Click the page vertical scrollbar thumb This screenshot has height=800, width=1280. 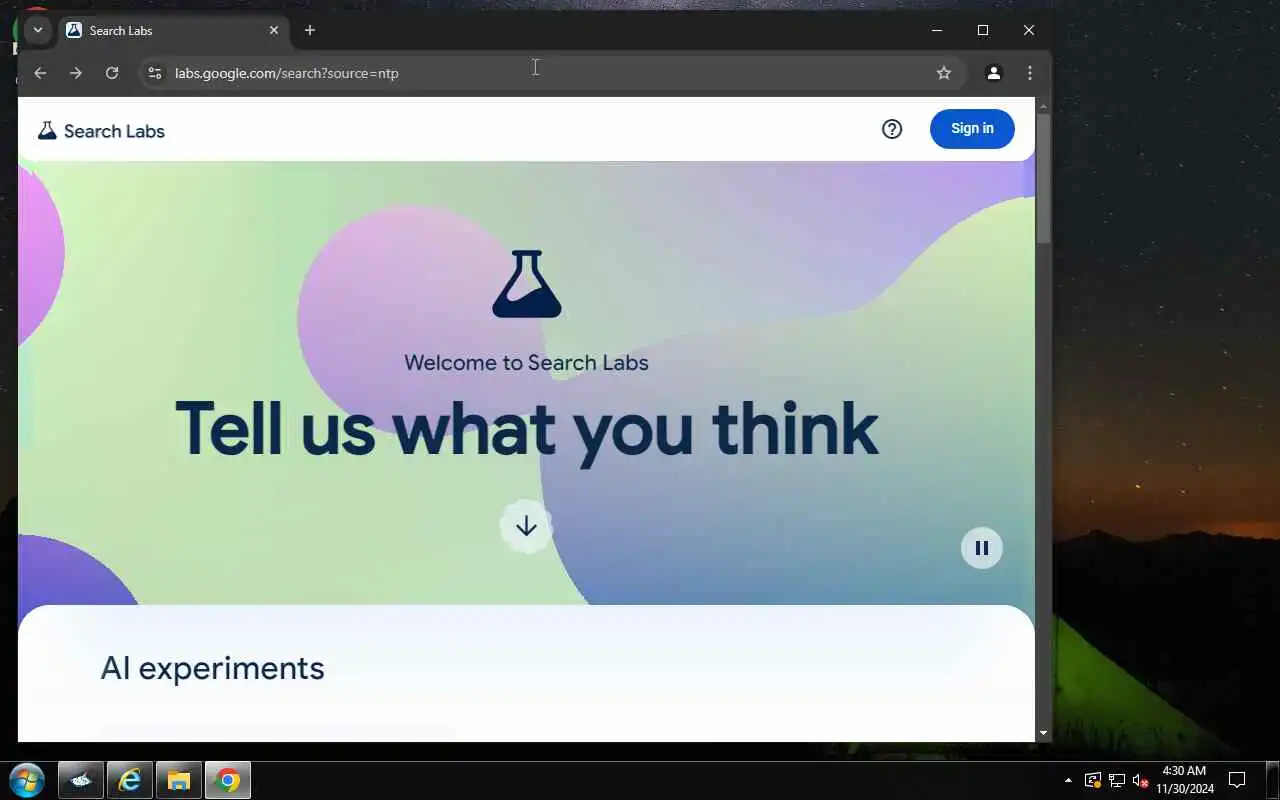1043,178
